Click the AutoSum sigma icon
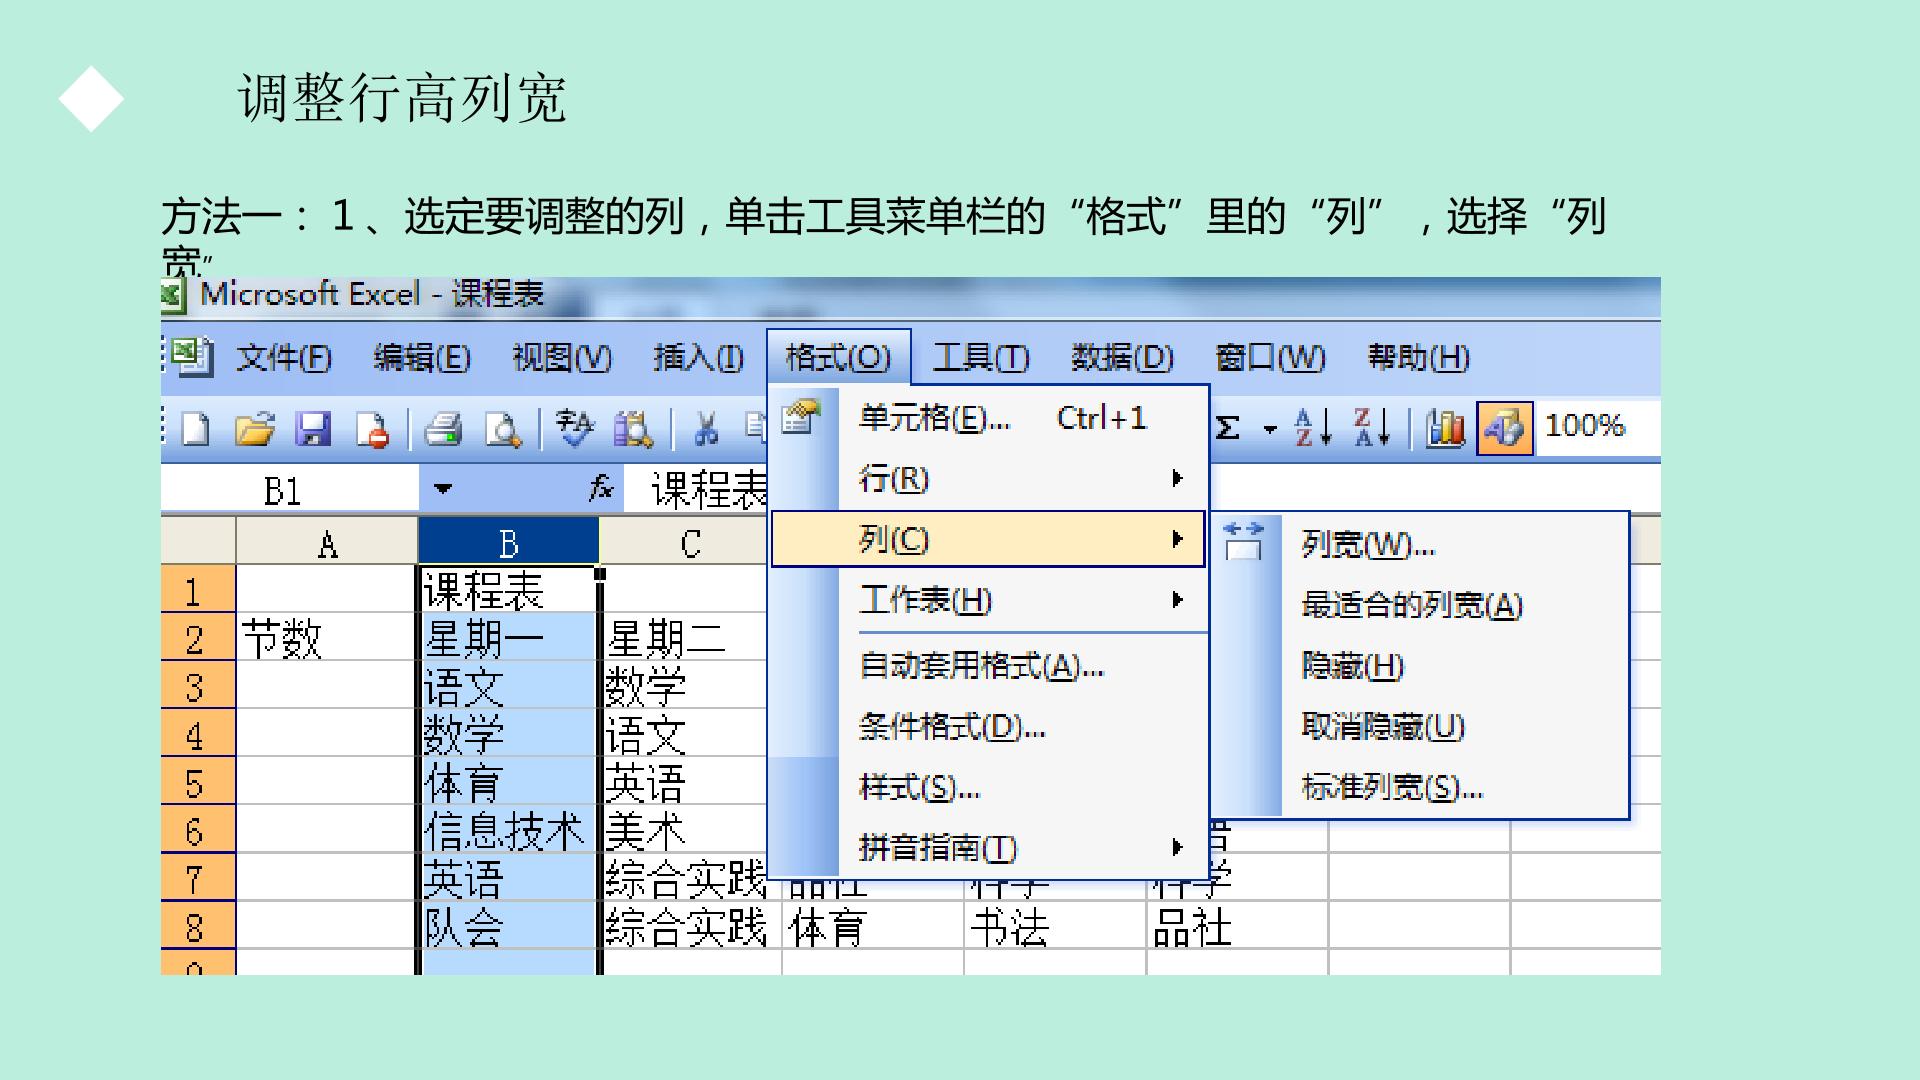The width and height of the screenshot is (1920, 1080). tap(1227, 429)
